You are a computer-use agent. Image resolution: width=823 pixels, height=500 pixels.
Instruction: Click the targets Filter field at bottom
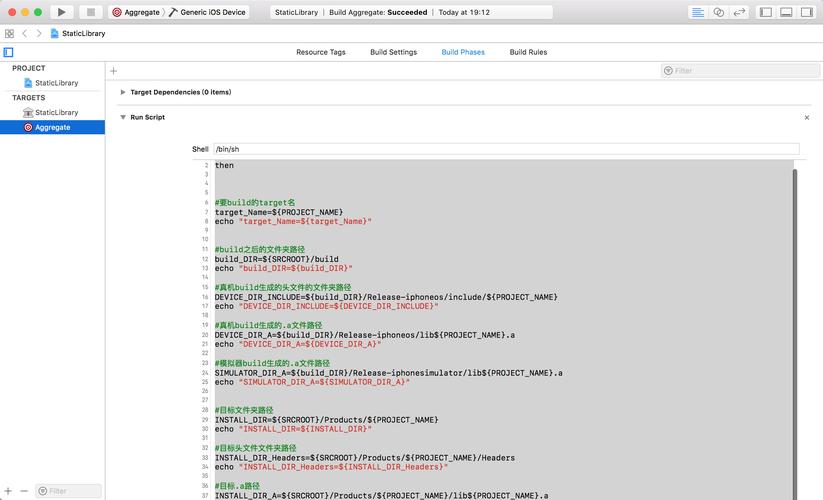[x=69, y=491]
